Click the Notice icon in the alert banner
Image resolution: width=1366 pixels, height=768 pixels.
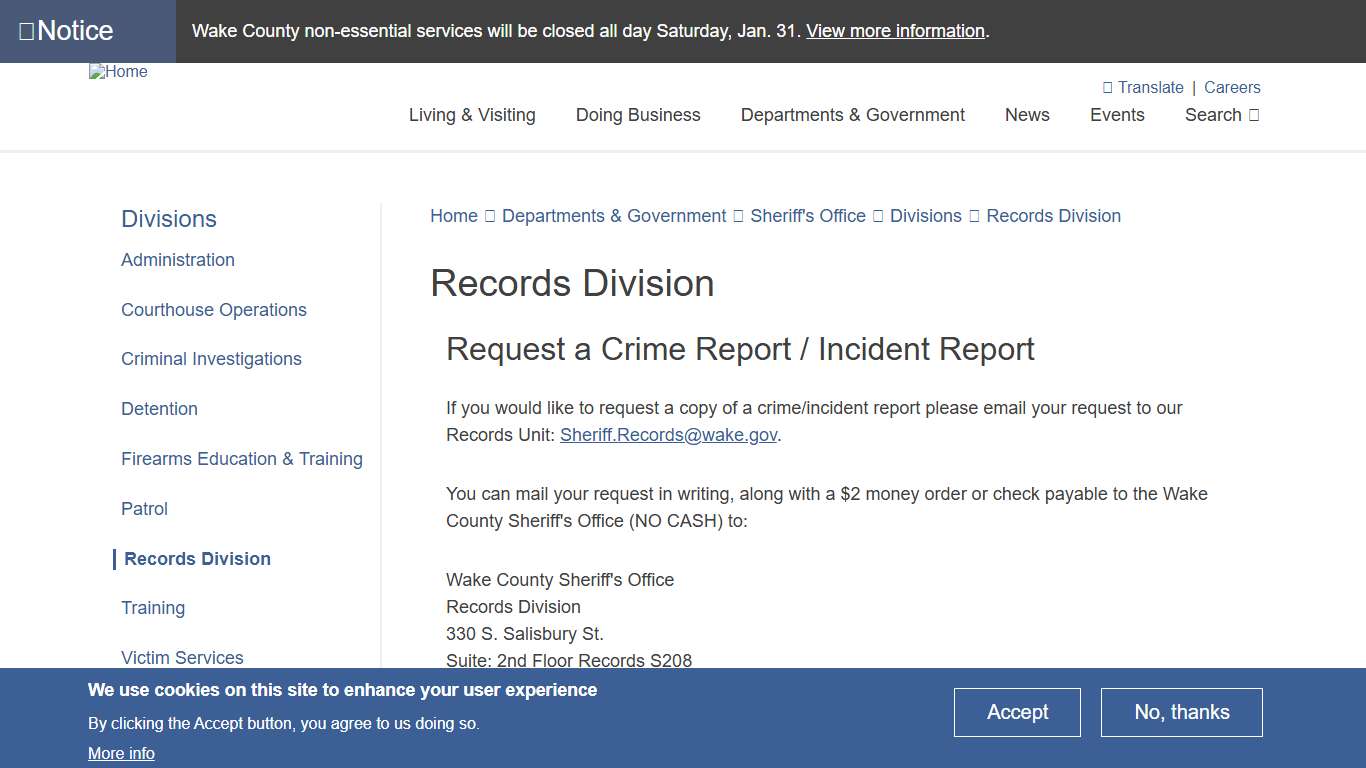pyautogui.click(x=27, y=30)
